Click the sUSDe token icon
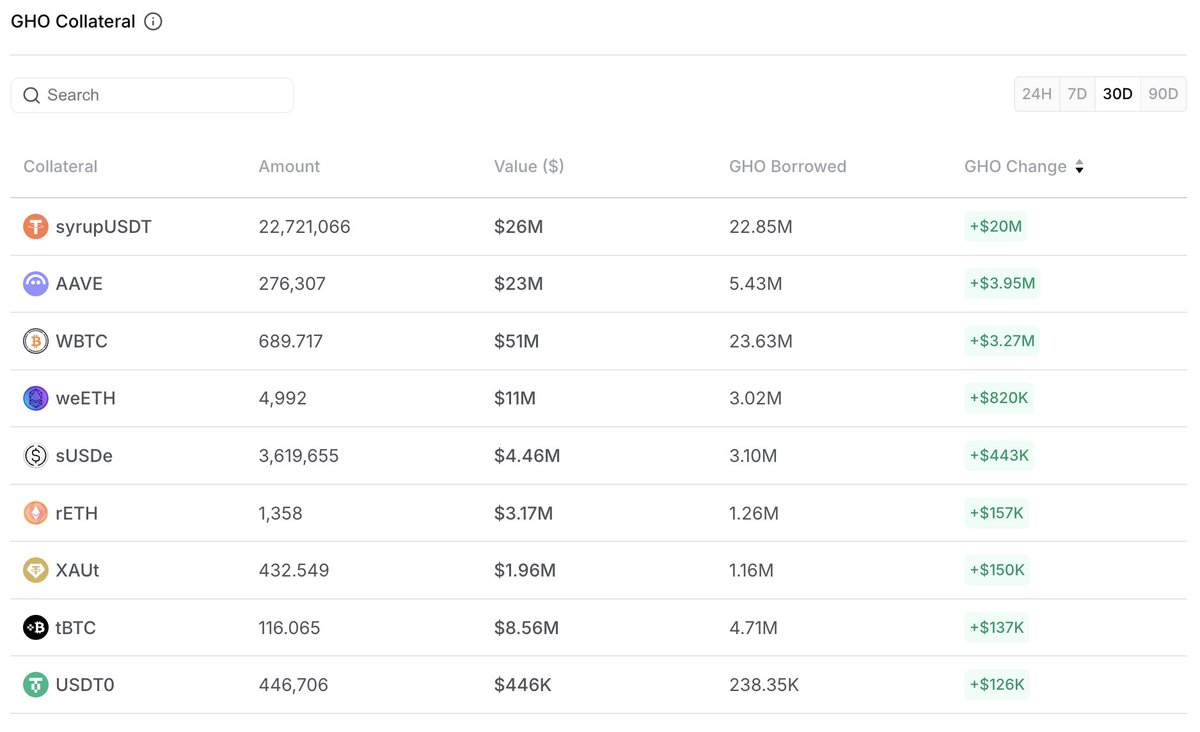This screenshot has width=1200, height=732. pos(36,456)
